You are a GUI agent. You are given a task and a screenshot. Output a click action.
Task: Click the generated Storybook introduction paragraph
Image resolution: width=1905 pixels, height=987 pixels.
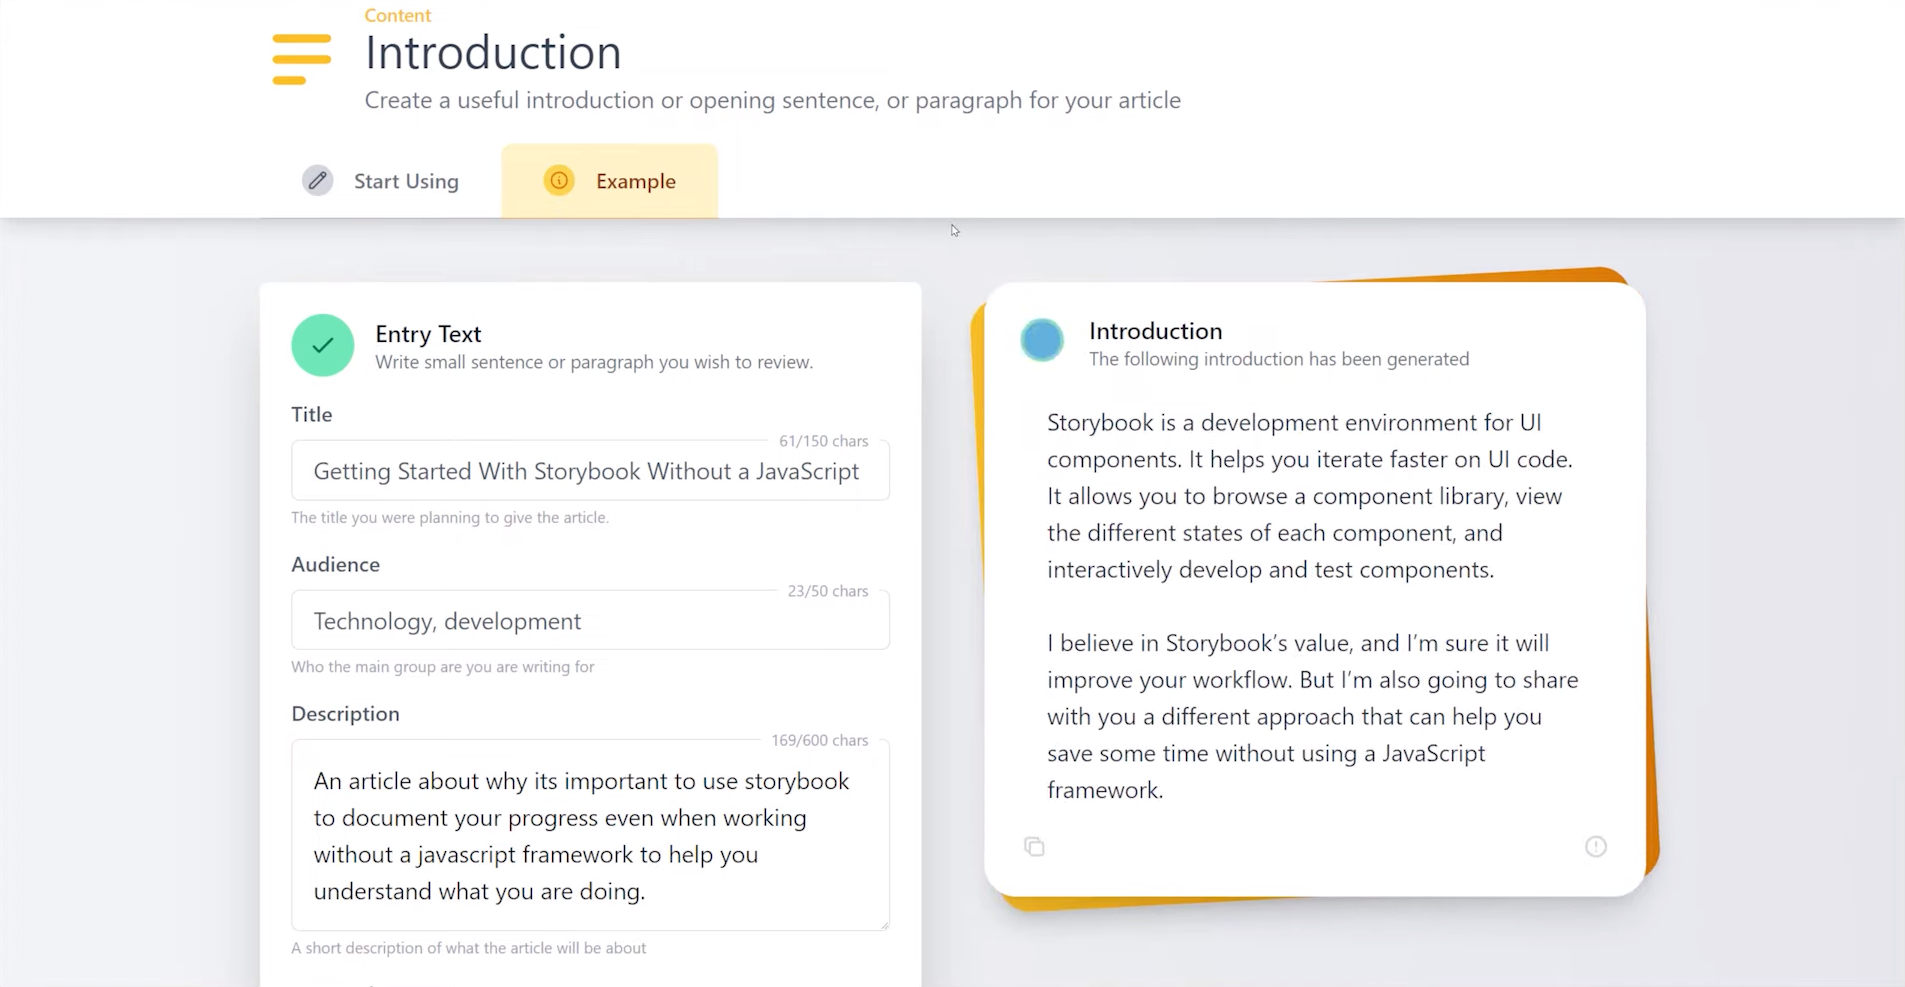1309,496
